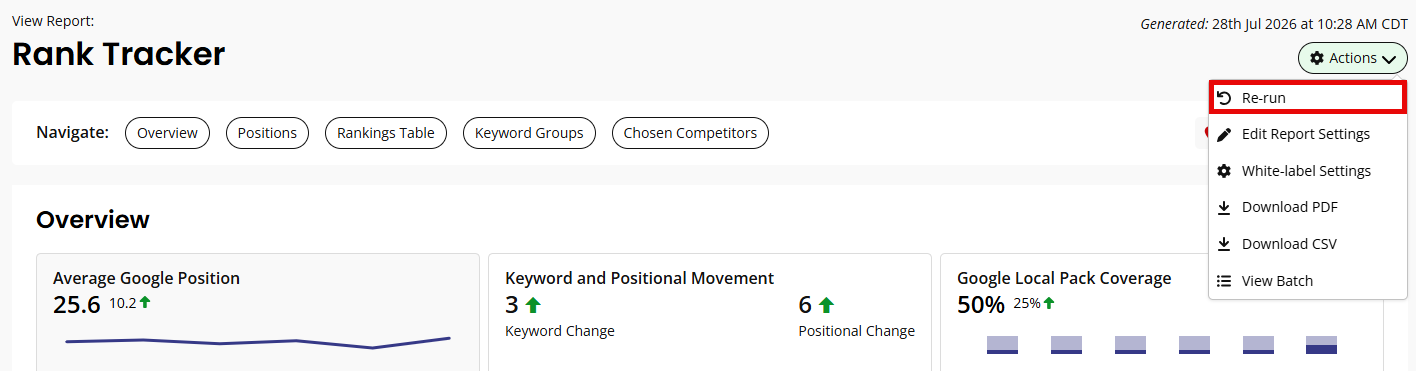Navigate to the Positions section
This screenshot has width=1416, height=371.
click(x=267, y=133)
